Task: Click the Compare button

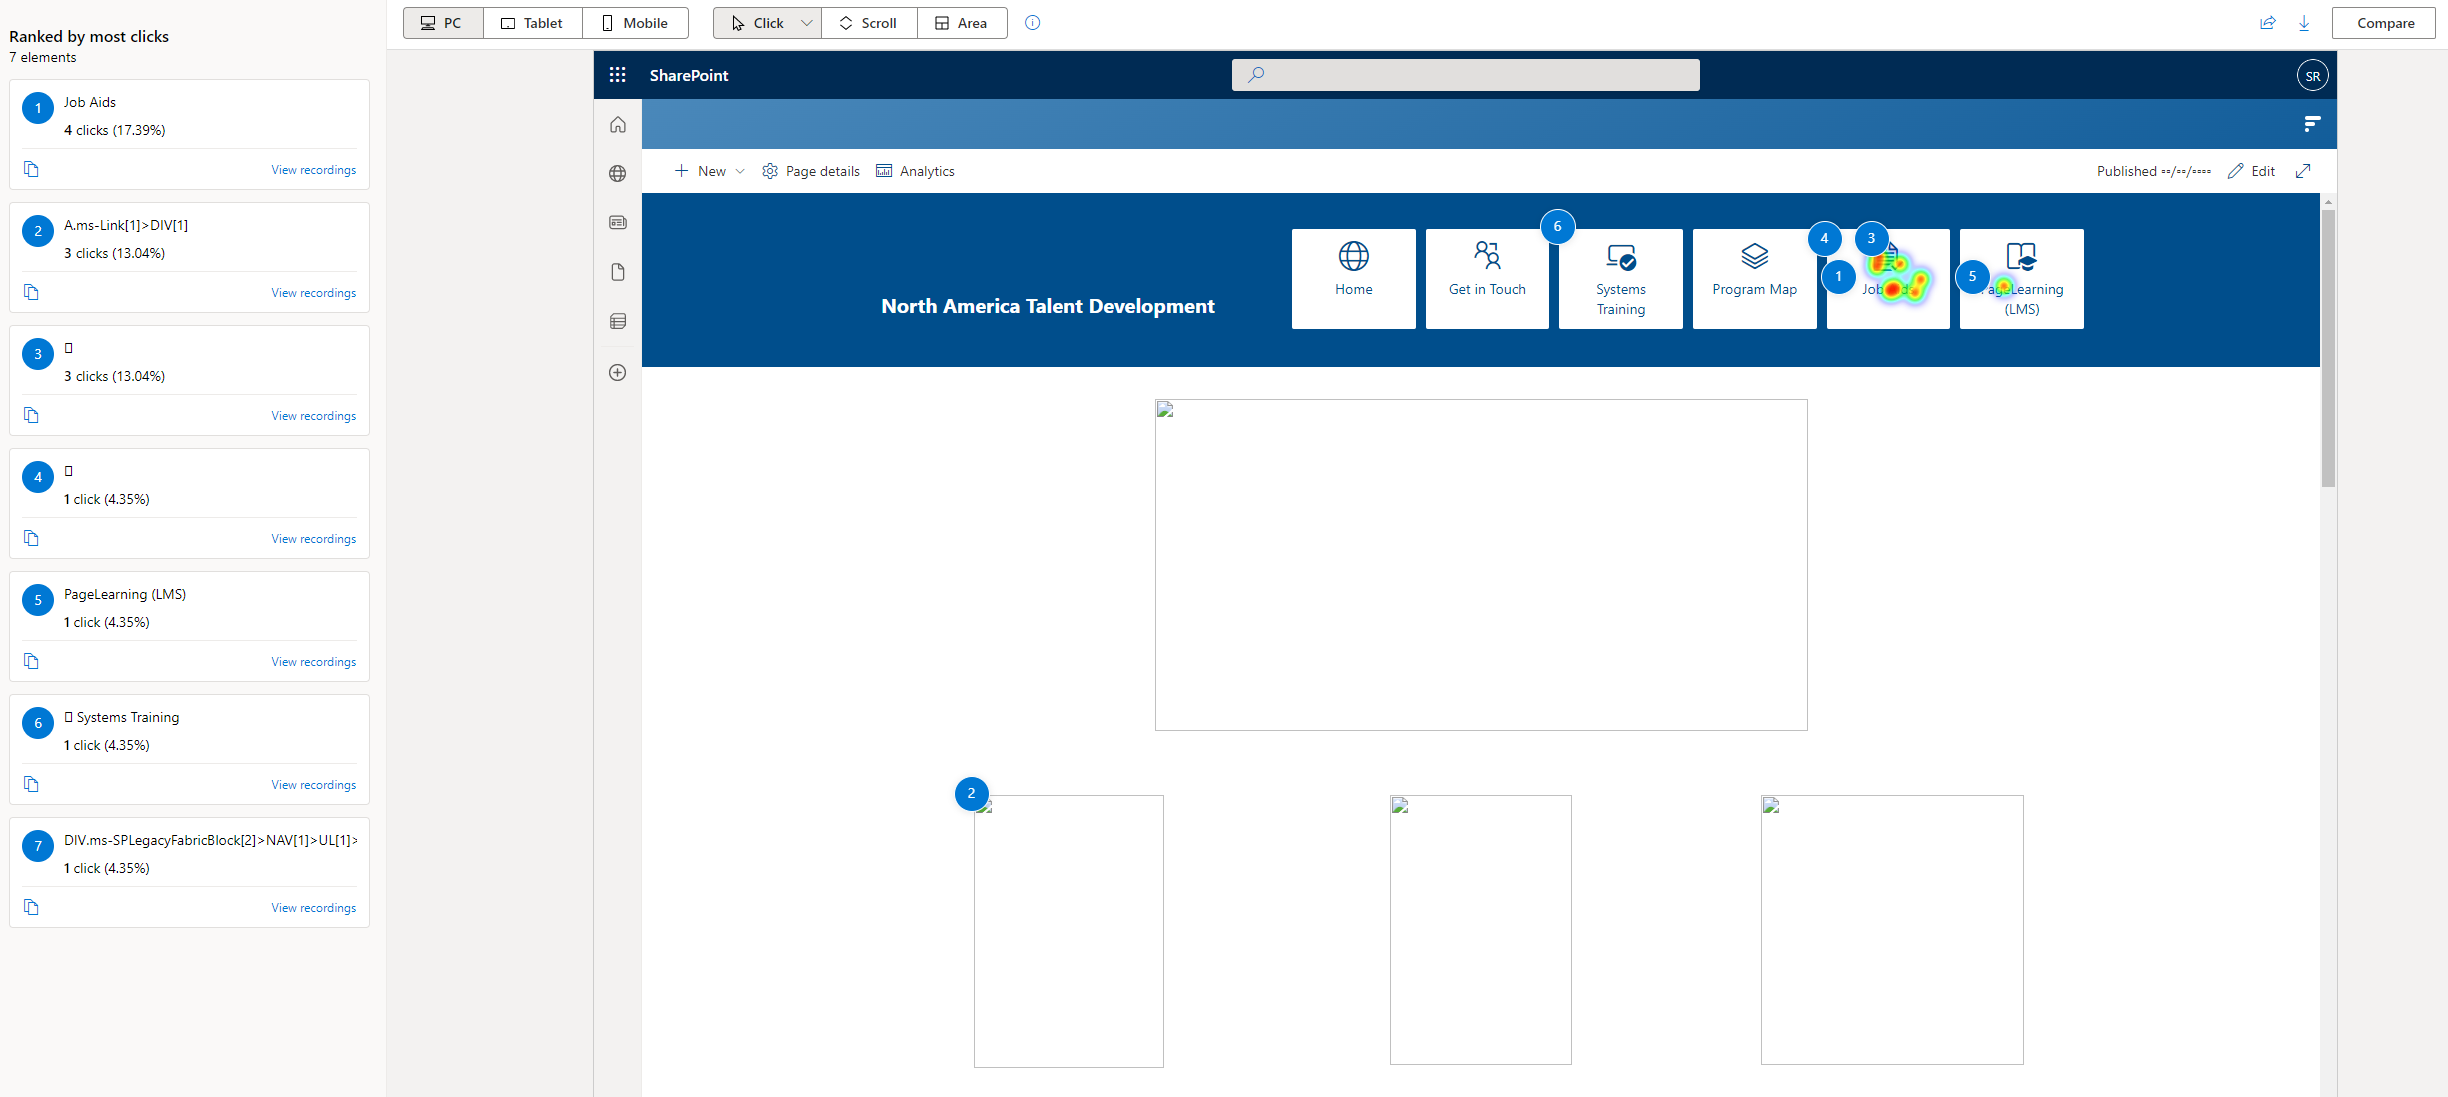Action: click(x=2383, y=22)
